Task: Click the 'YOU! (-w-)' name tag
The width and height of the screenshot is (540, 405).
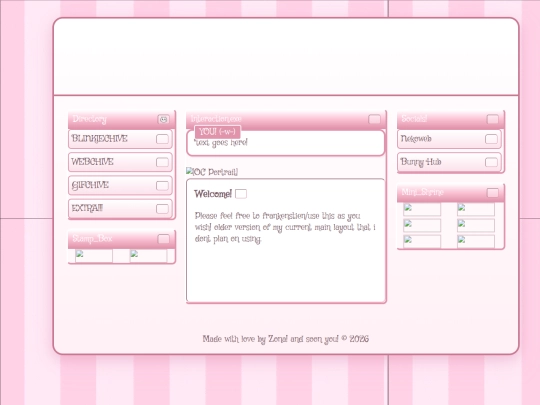Action: [x=217, y=132]
